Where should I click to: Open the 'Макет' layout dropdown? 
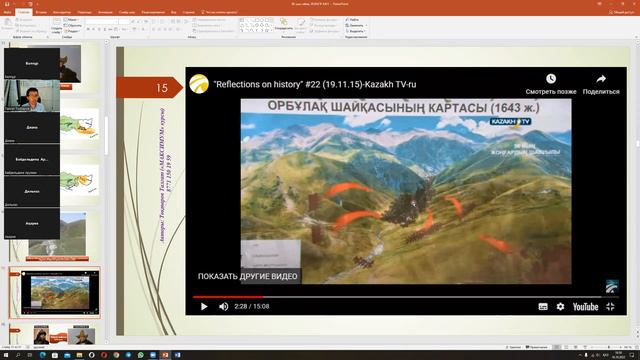(x=72, y=20)
